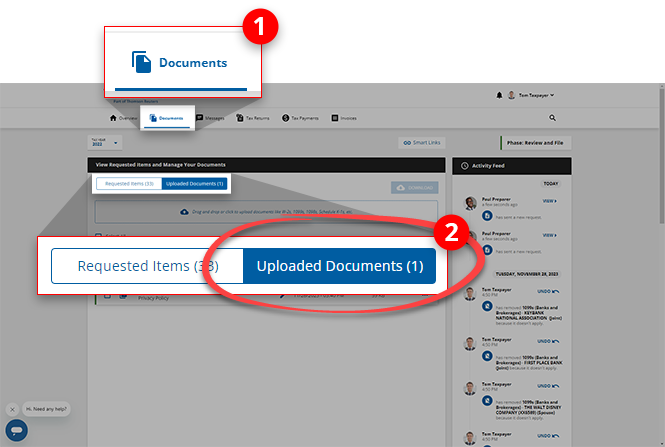Click the Privacy Policy document name

click(x=153, y=298)
